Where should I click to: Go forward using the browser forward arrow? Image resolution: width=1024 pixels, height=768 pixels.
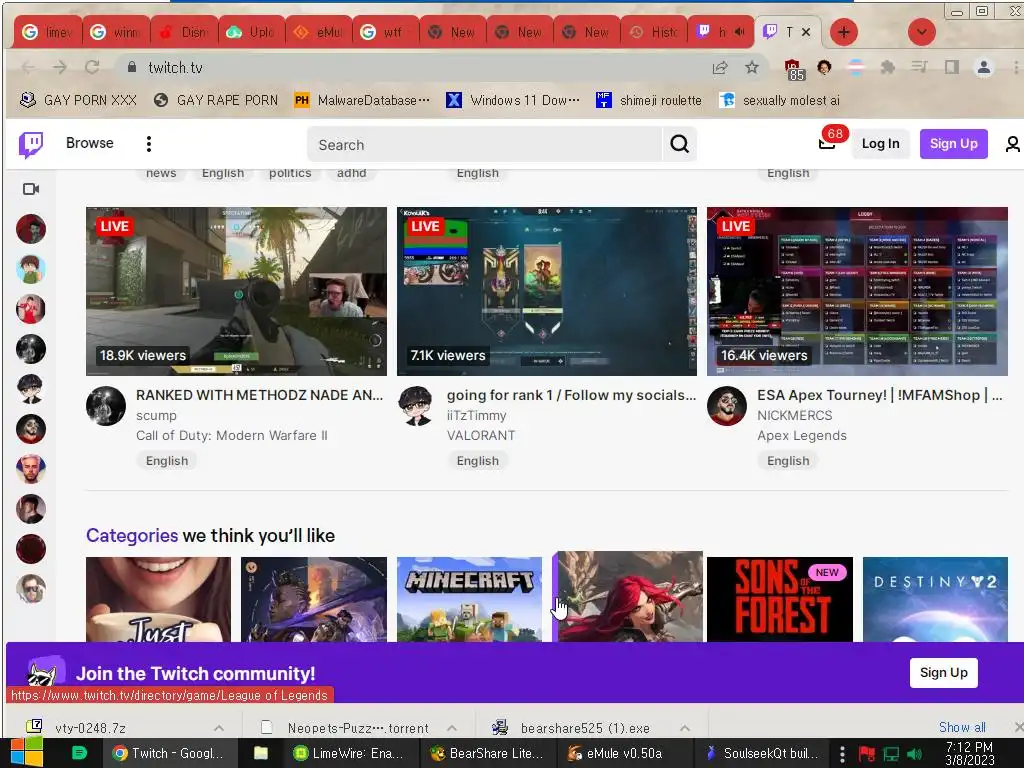pyautogui.click(x=59, y=67)
